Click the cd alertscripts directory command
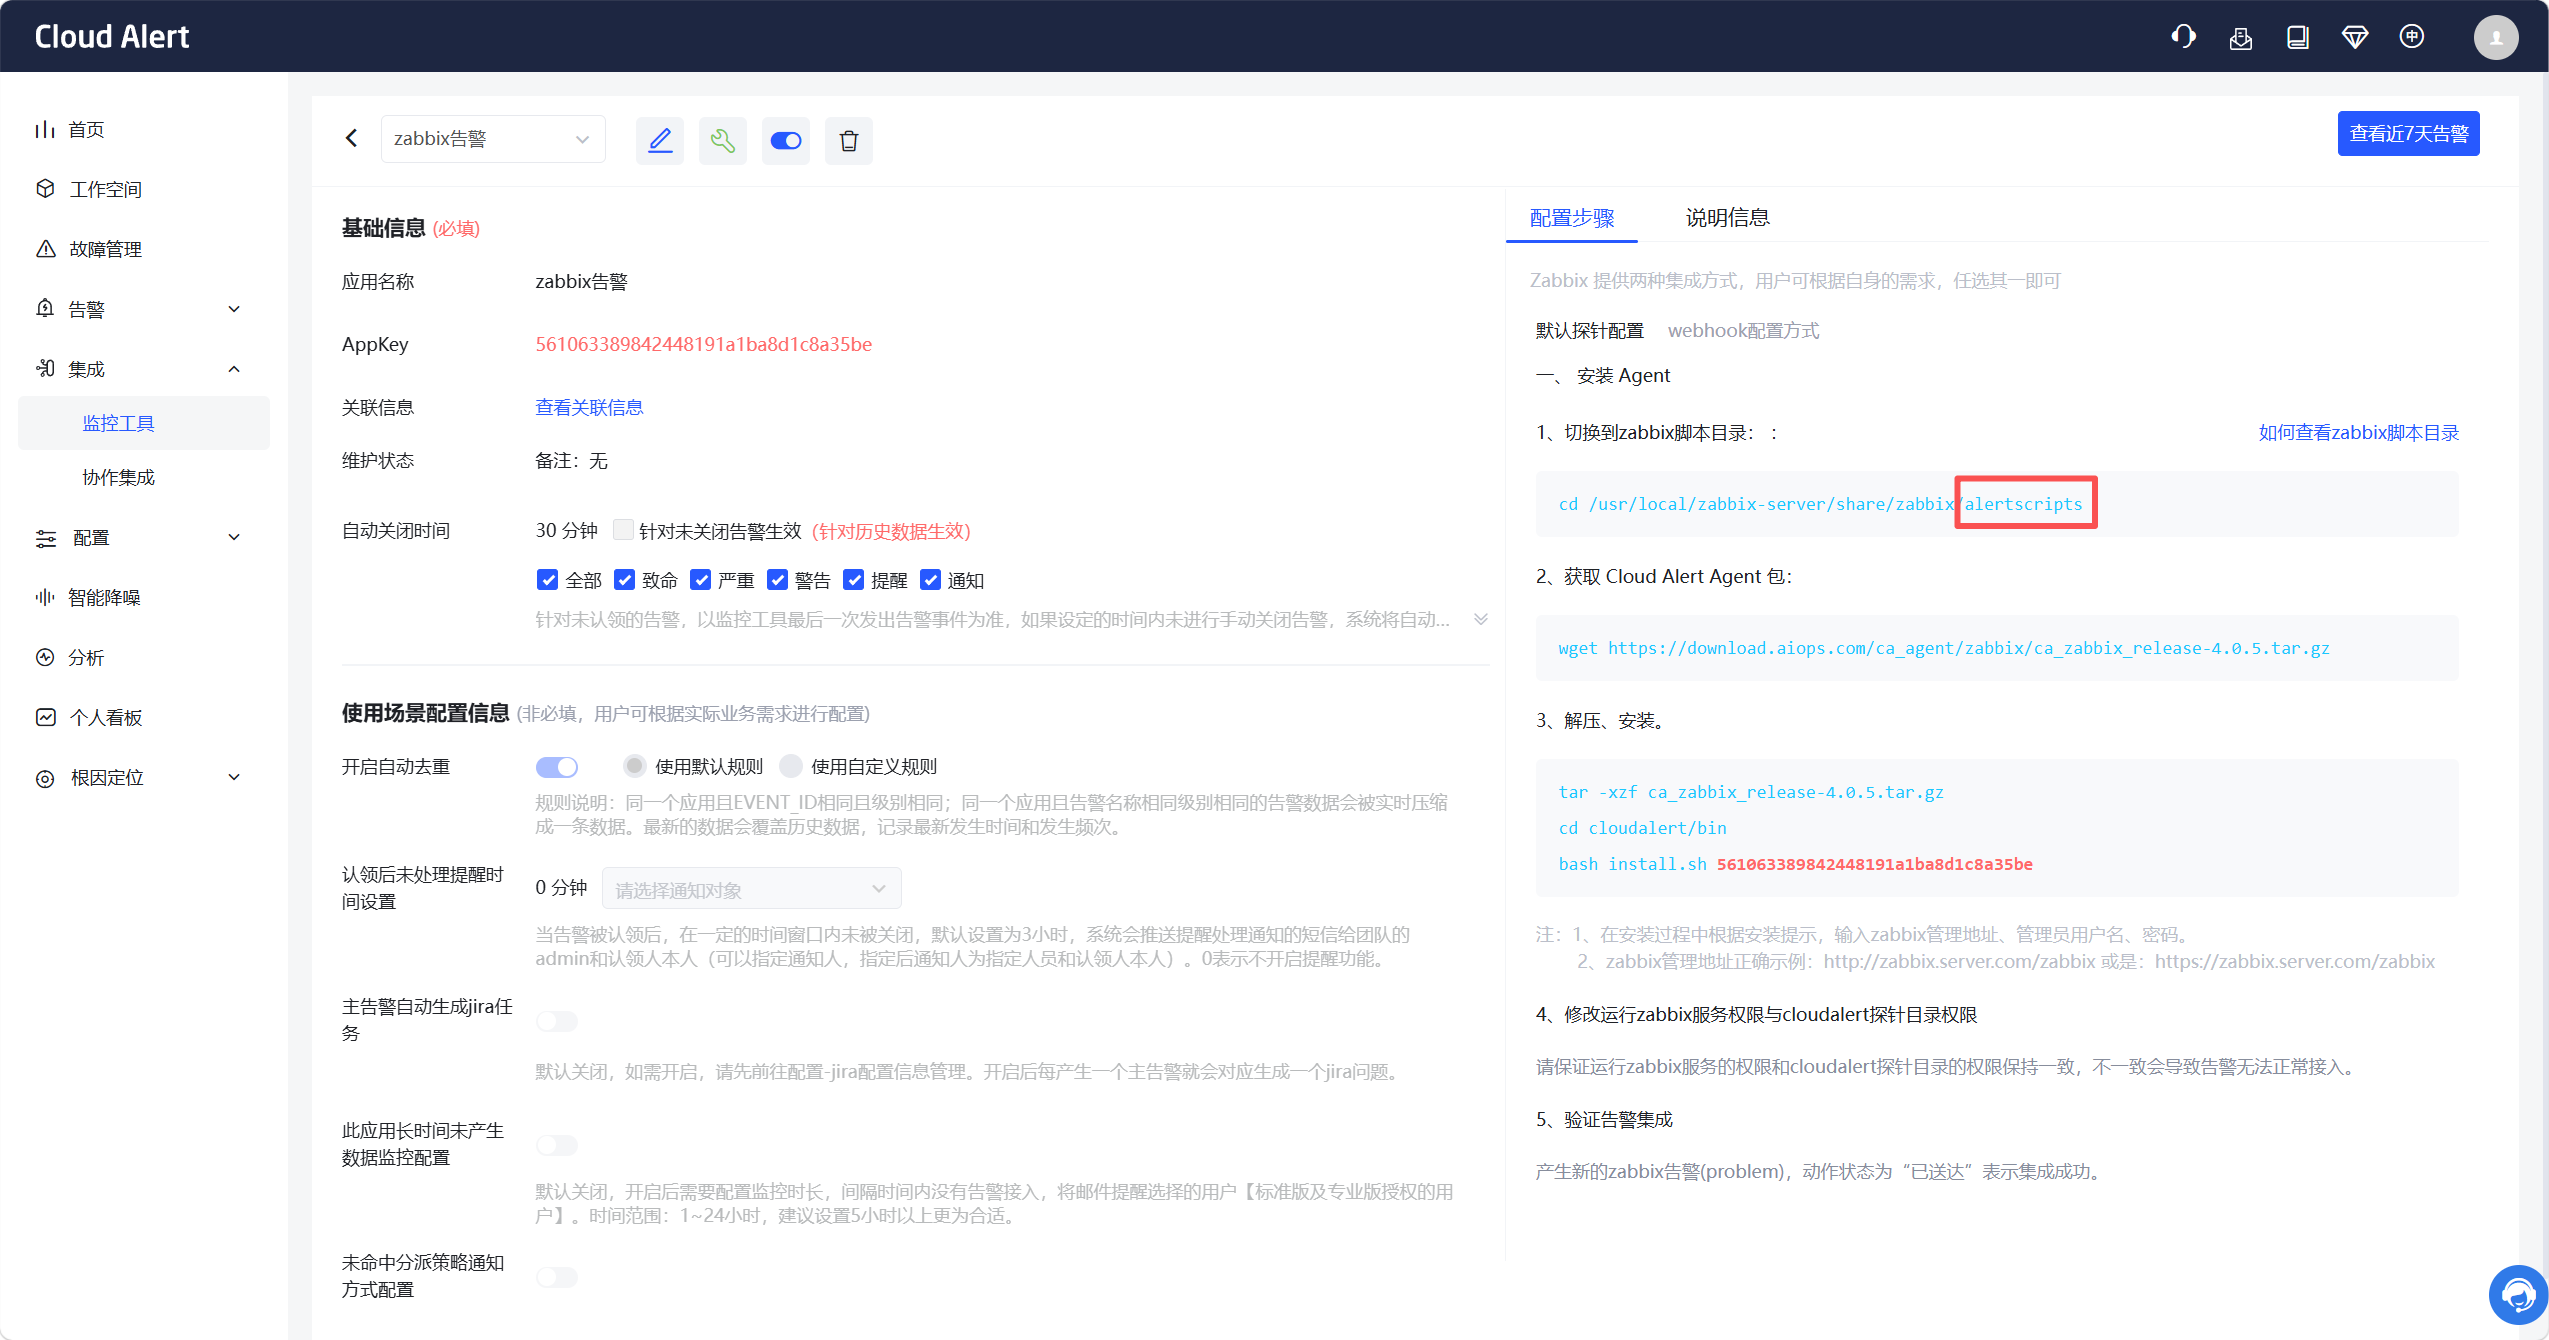Viewport: 2549px width, 1340px height. point(1820,504)
